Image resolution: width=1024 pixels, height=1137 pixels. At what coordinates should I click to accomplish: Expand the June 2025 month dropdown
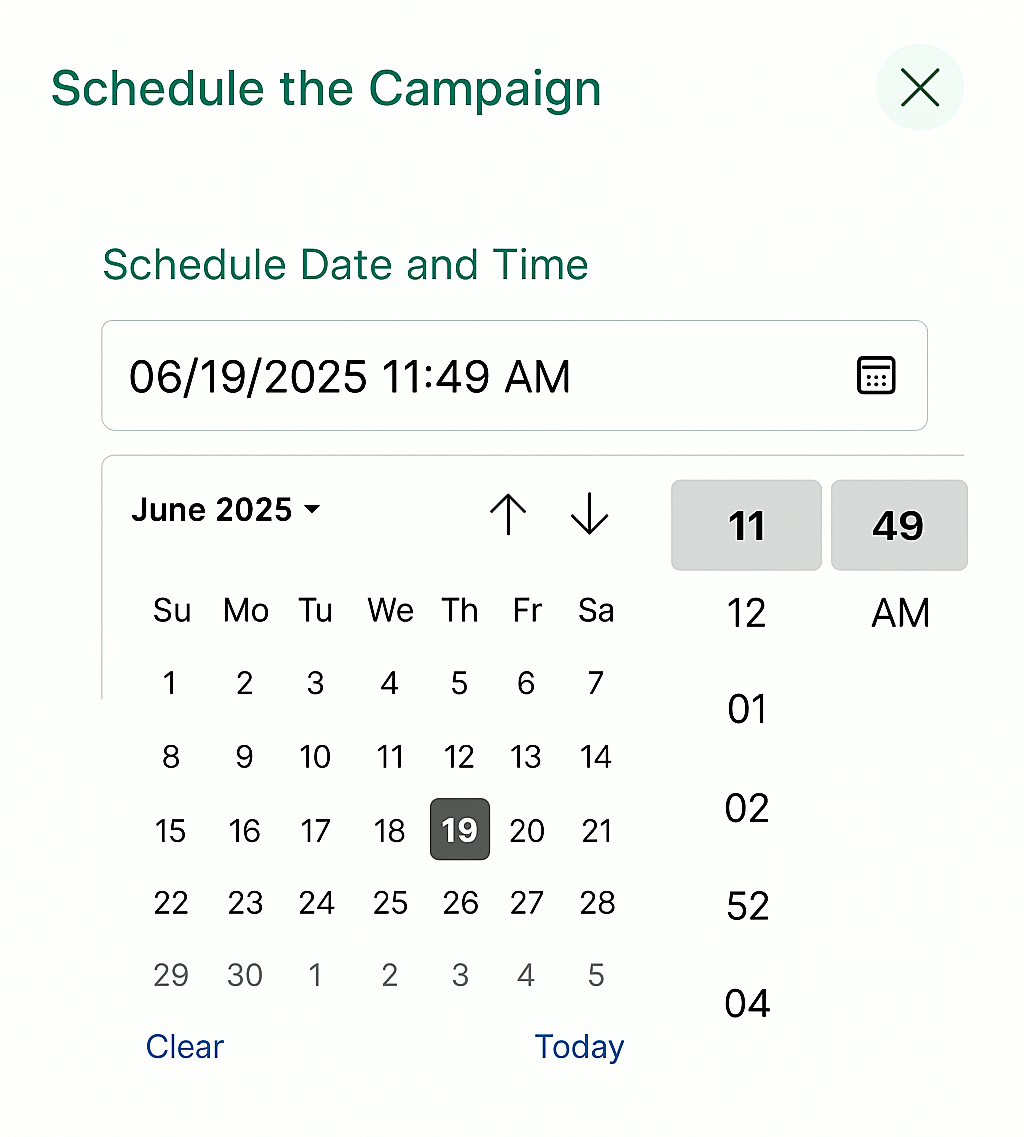coord(226,510)
